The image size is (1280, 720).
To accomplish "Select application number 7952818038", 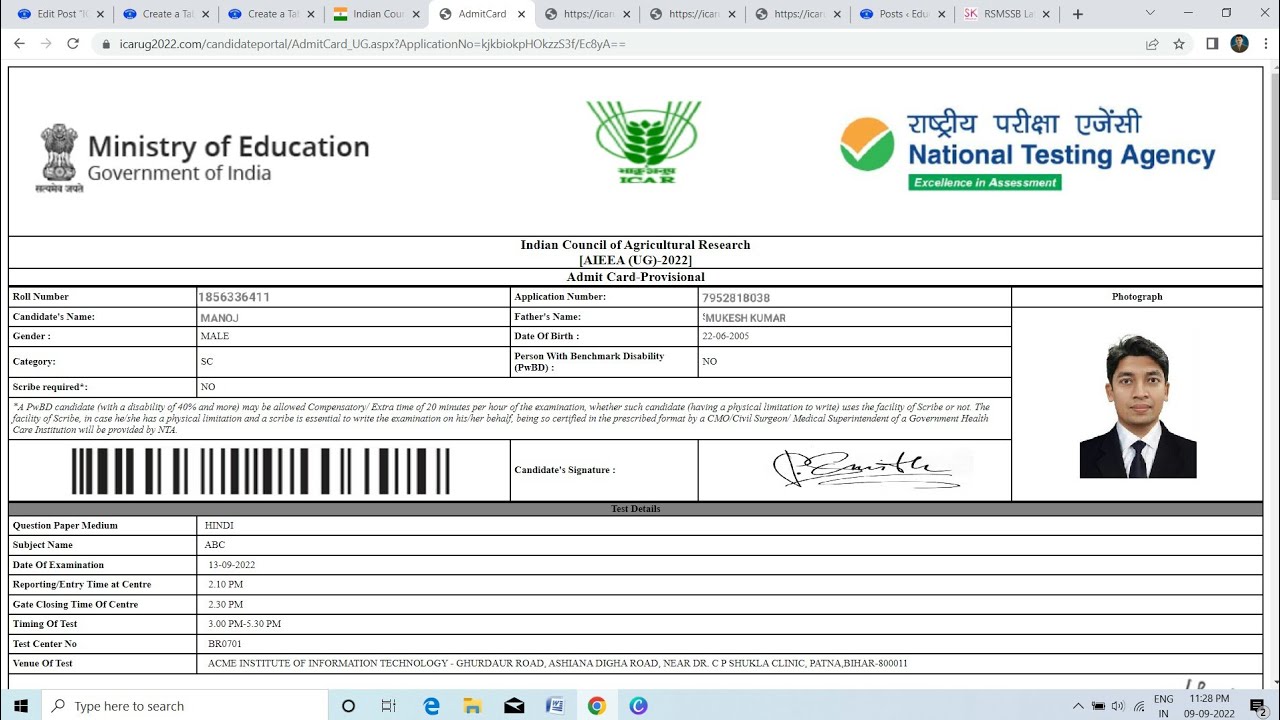I will pos(736,298).
